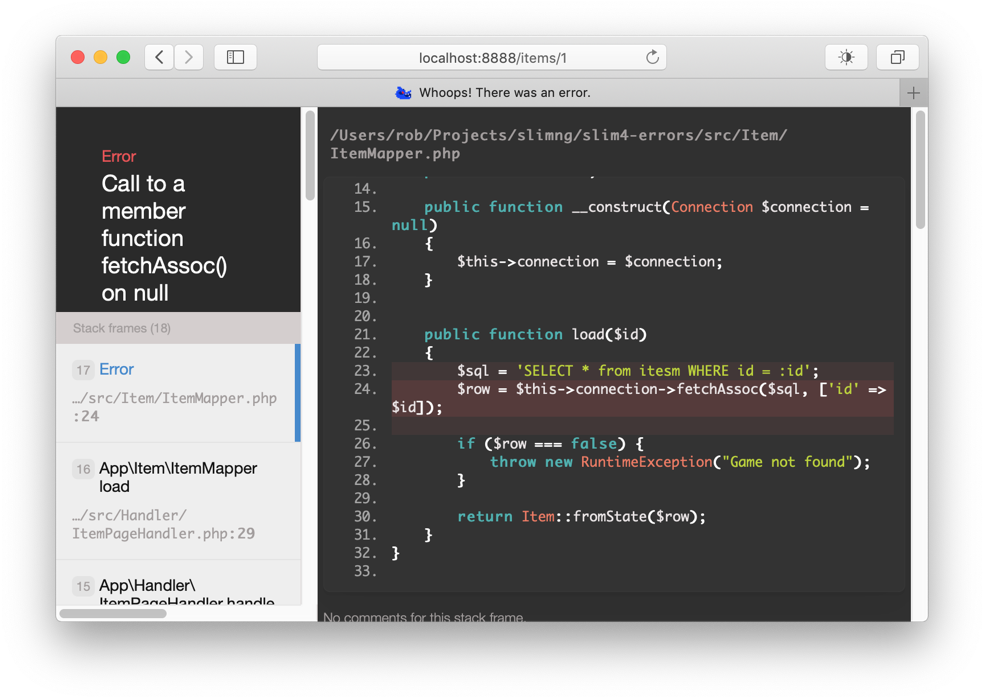Click line 17 $this->connection = $connection

(589, 261)
